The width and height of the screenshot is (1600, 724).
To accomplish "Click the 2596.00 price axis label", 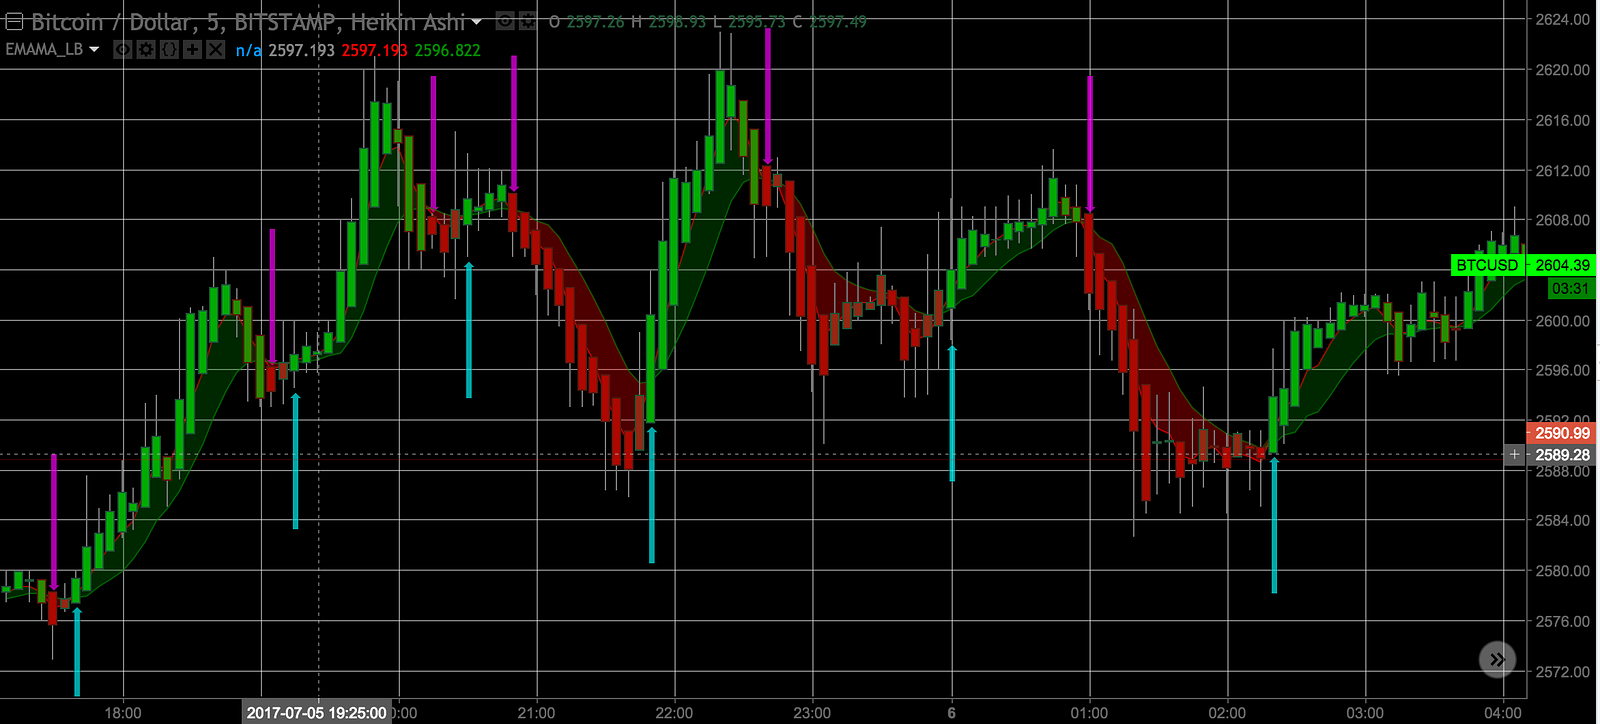I will [x=1562, y=370].
